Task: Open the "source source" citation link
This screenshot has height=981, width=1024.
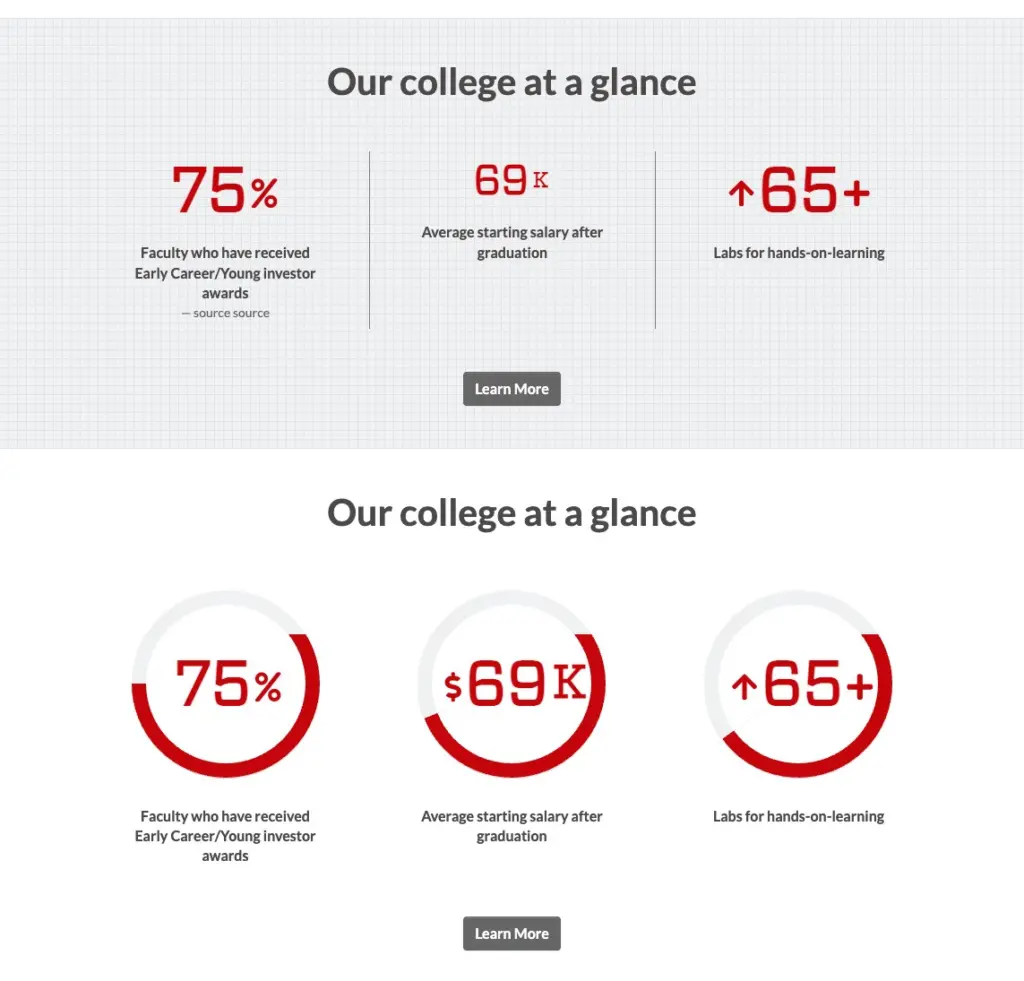Action: click(231, 313)
